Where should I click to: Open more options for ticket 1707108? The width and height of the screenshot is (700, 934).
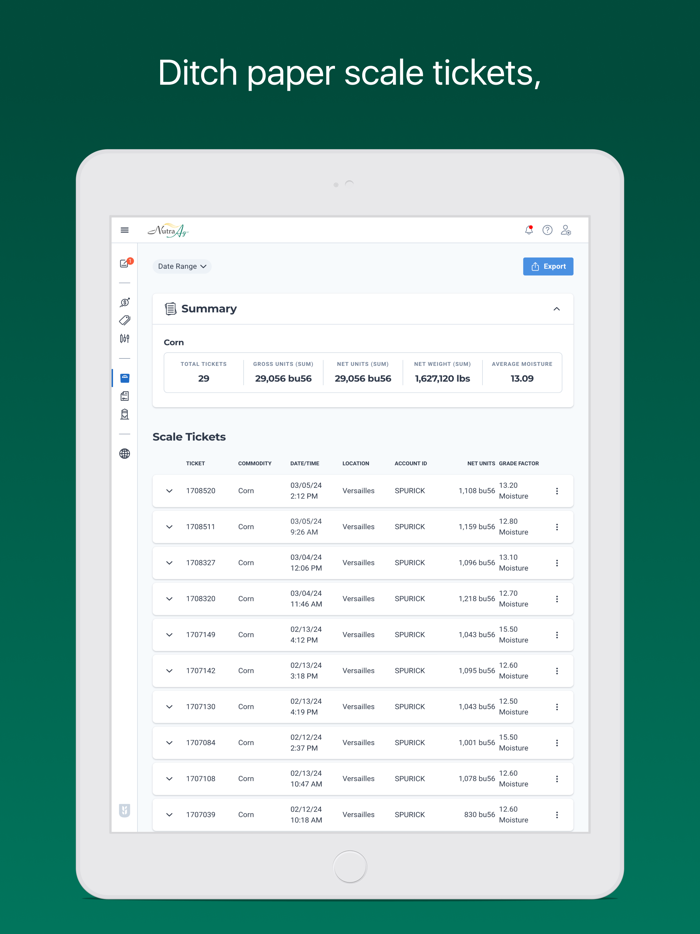(x=557, y=779)
